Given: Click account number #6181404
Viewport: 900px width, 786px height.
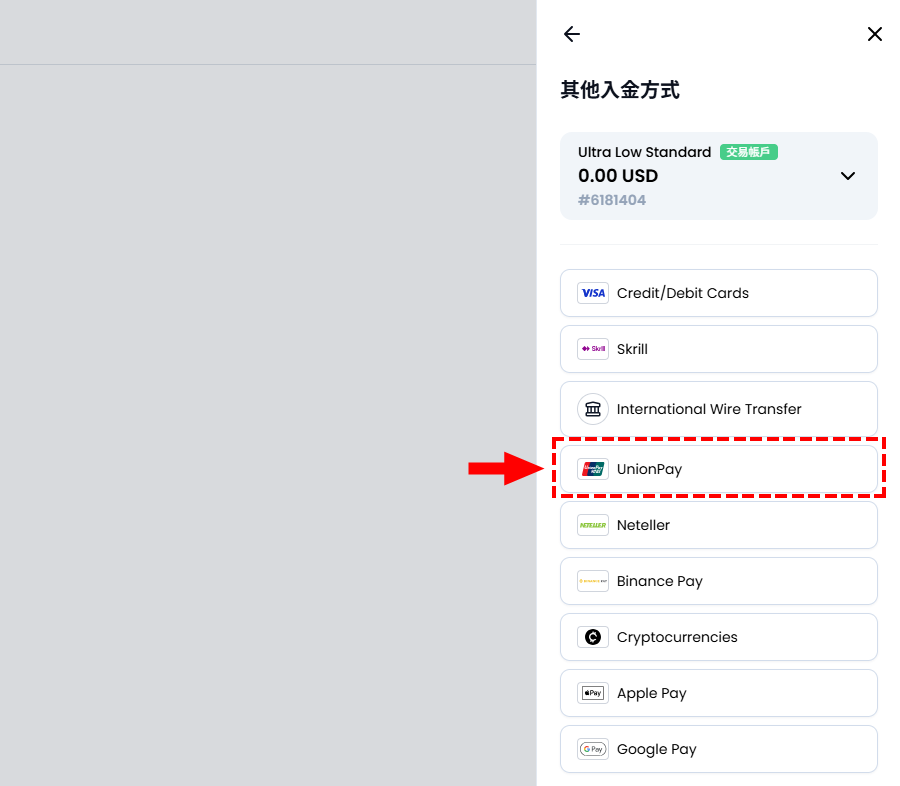Looking at the screenshot, I should coord(612,200).
